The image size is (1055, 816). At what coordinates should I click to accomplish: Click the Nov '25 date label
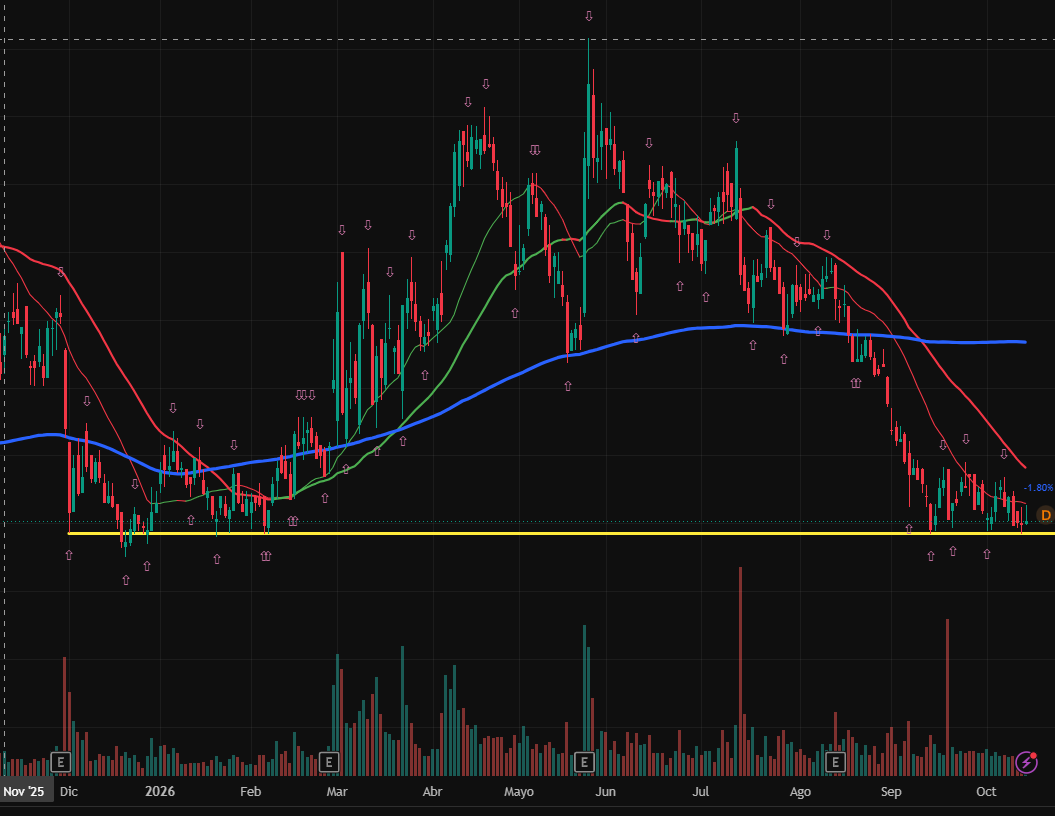coord(24,792)
